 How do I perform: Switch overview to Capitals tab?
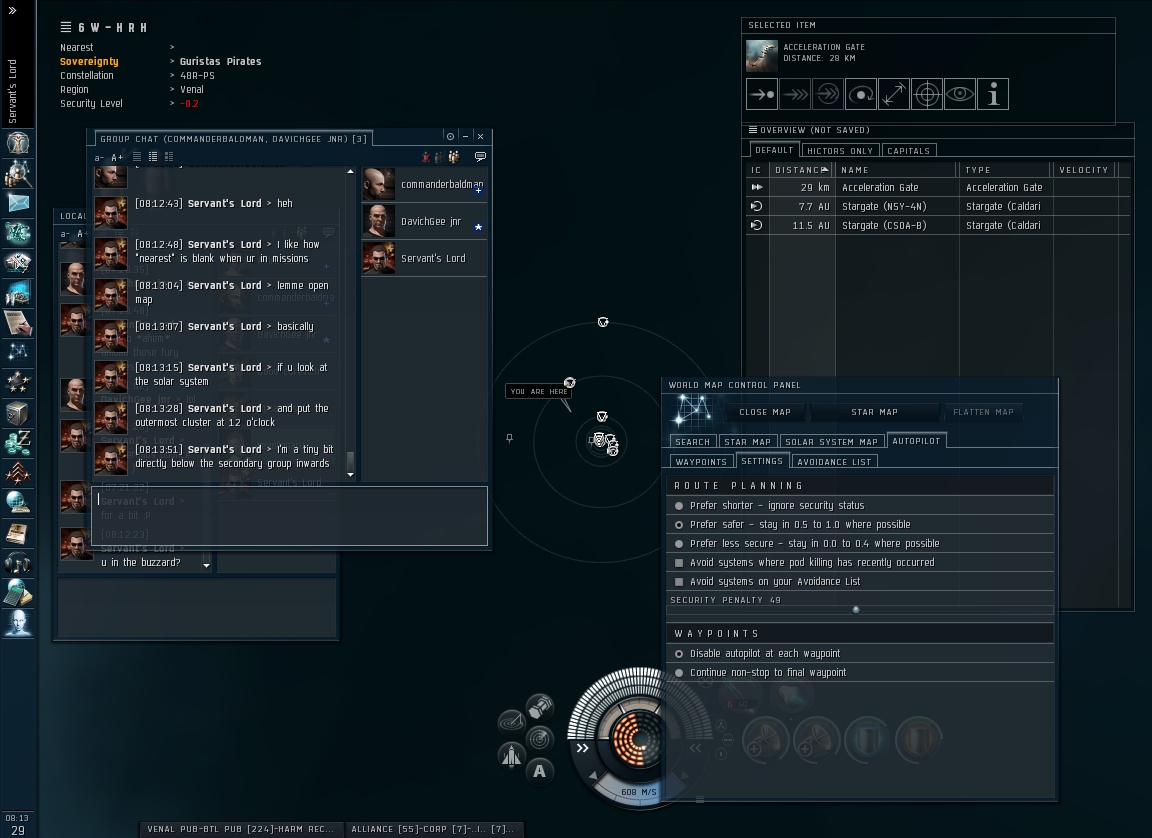(908, 151)
